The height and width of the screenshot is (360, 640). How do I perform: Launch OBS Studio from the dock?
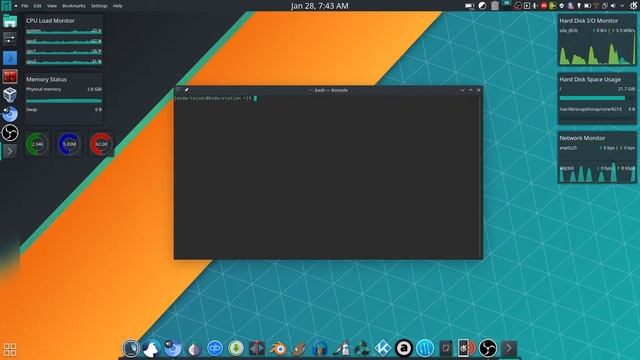pos(488,348)
